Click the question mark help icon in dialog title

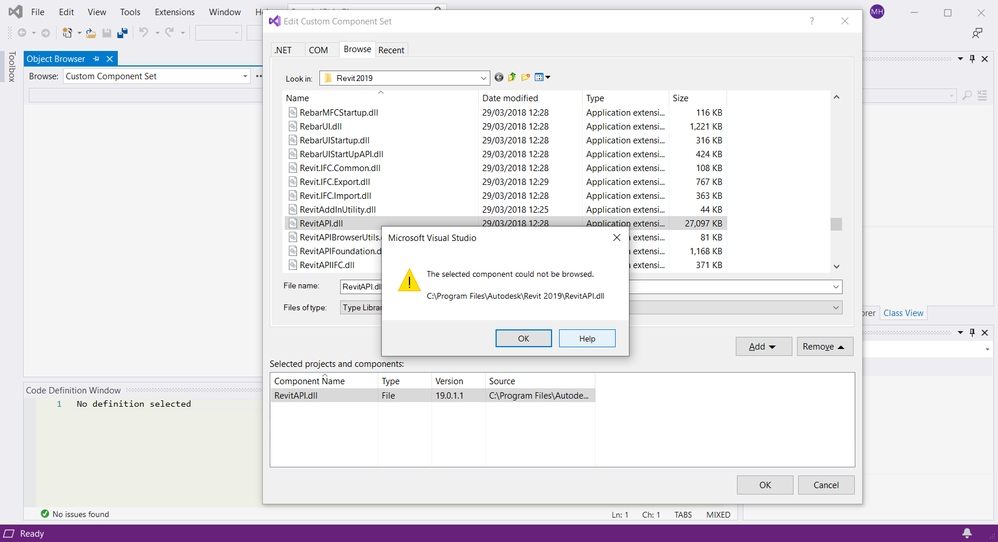click(x=812, y=21)
